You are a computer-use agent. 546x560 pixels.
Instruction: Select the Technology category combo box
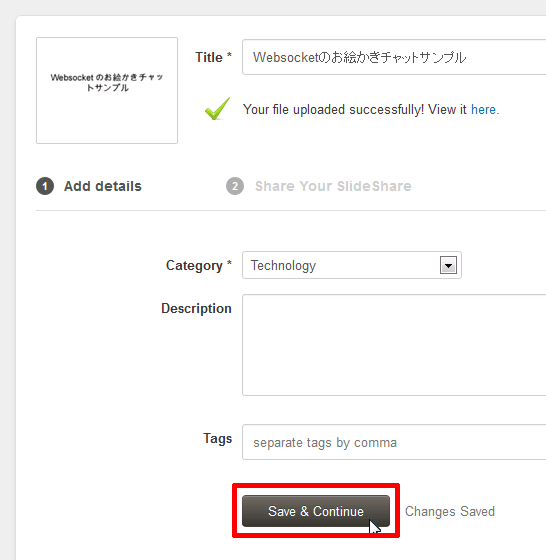[352, 265]
